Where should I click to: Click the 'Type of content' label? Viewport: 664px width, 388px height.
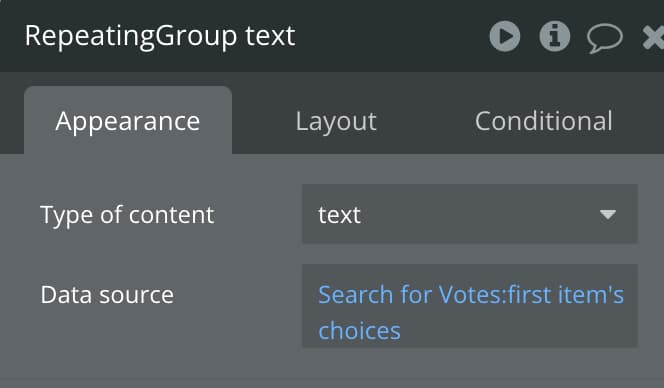[127, 215]
